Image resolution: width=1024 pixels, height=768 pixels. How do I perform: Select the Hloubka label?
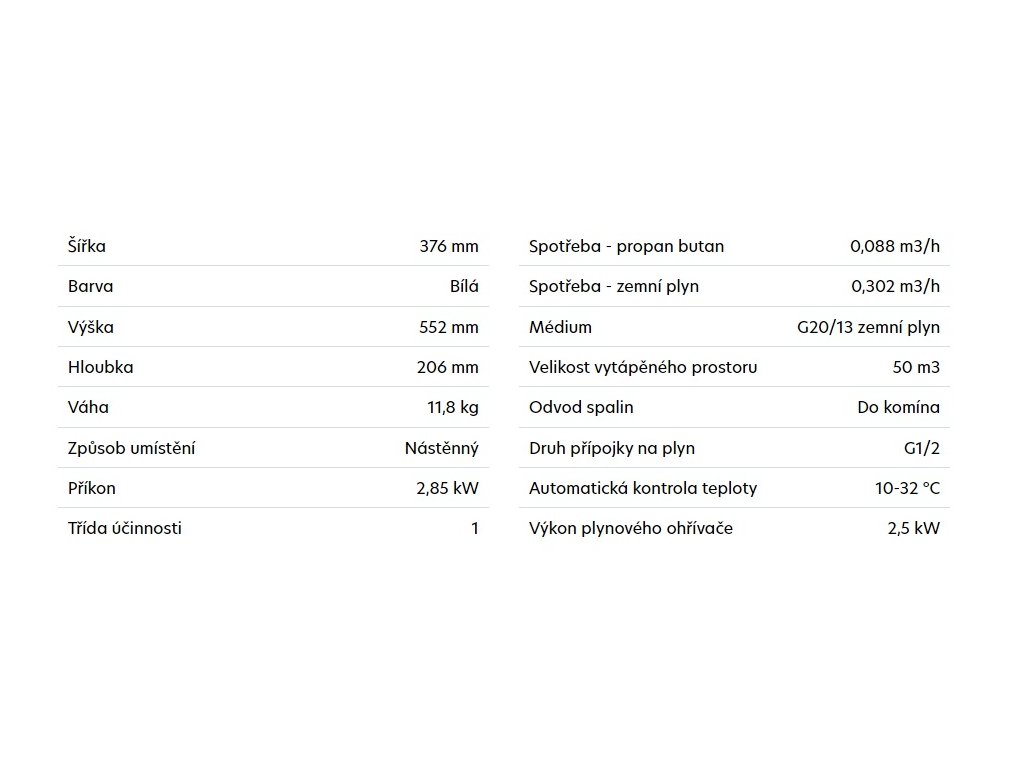(100, 367)
